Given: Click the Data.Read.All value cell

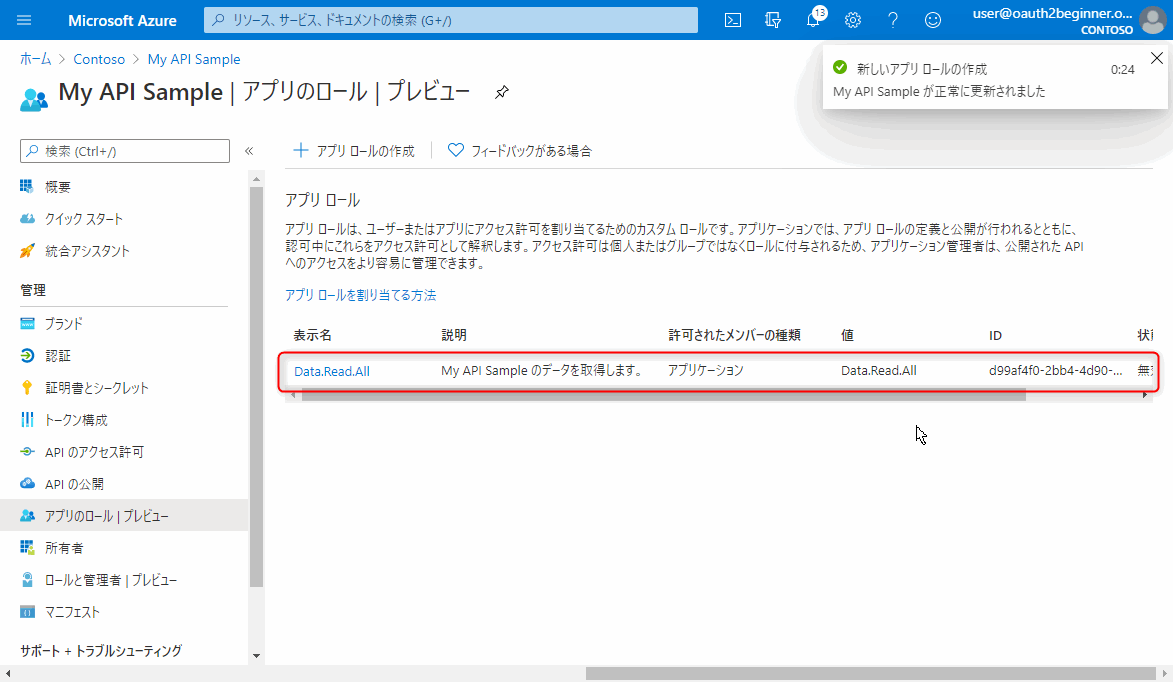Looking at the screenshot, I should tap(878, 370).
